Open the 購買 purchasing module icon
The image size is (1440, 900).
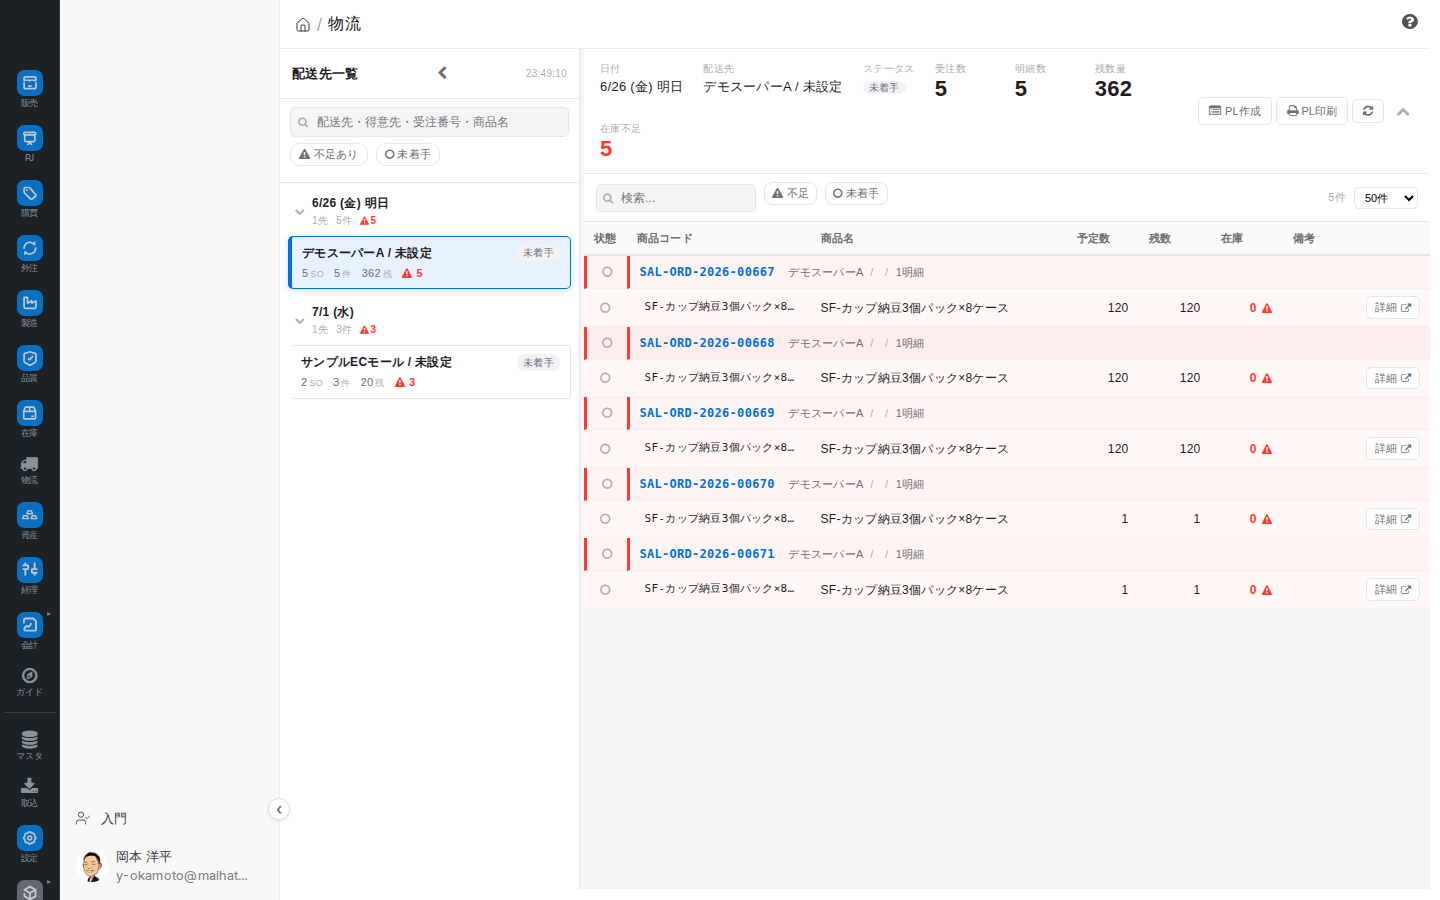30,193
